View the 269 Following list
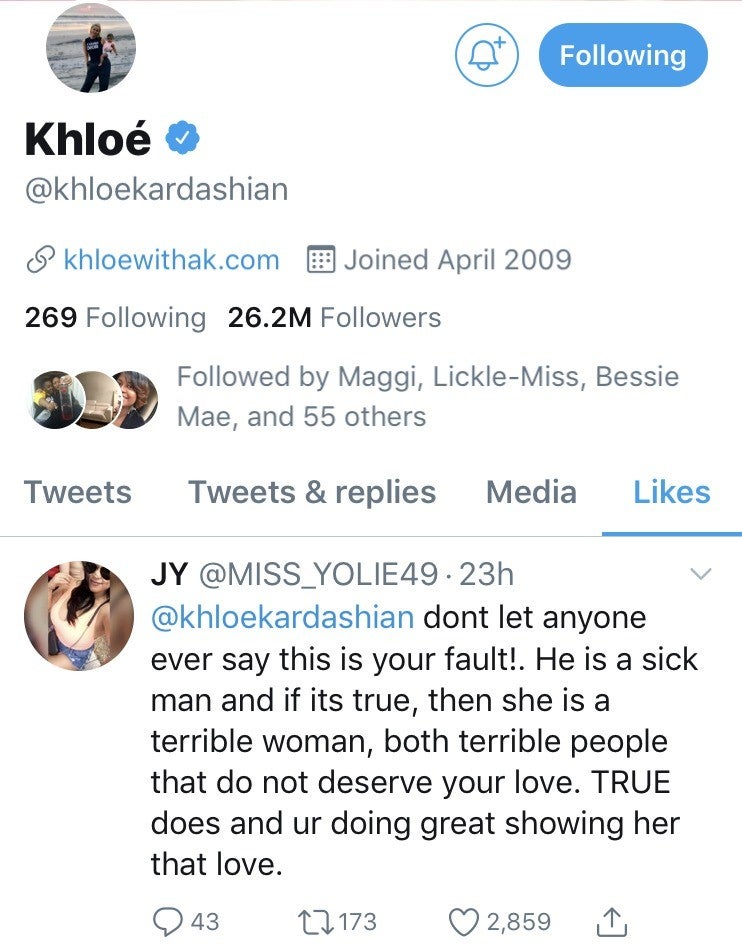Viewport: 742px width, 950px height. [115, 318]
